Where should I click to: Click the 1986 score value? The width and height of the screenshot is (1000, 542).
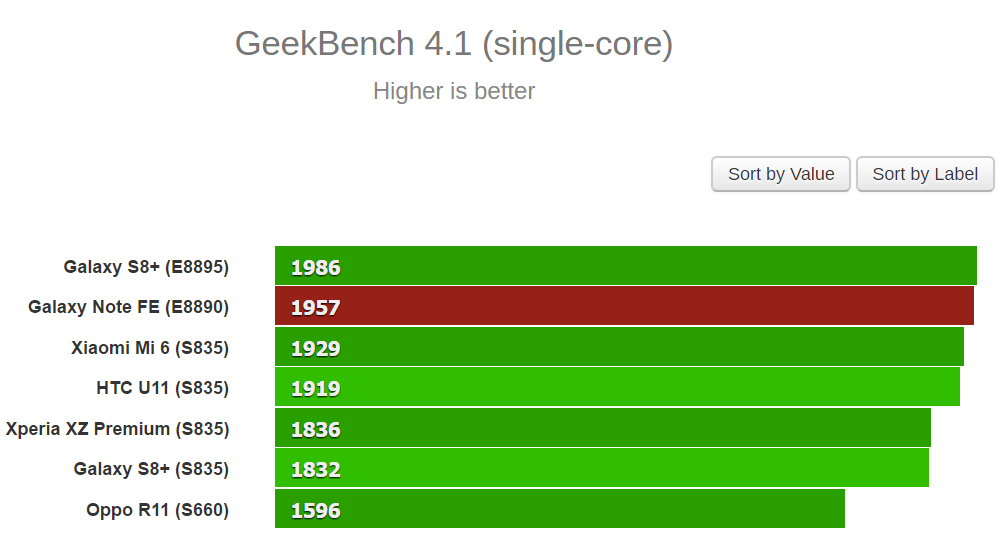point(315,267)
